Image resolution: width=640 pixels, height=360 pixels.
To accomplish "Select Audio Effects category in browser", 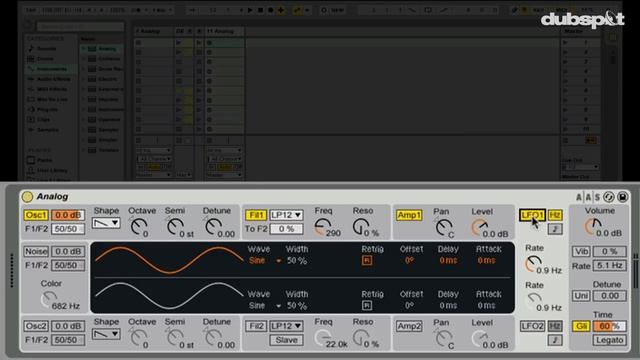I will 53,79.
